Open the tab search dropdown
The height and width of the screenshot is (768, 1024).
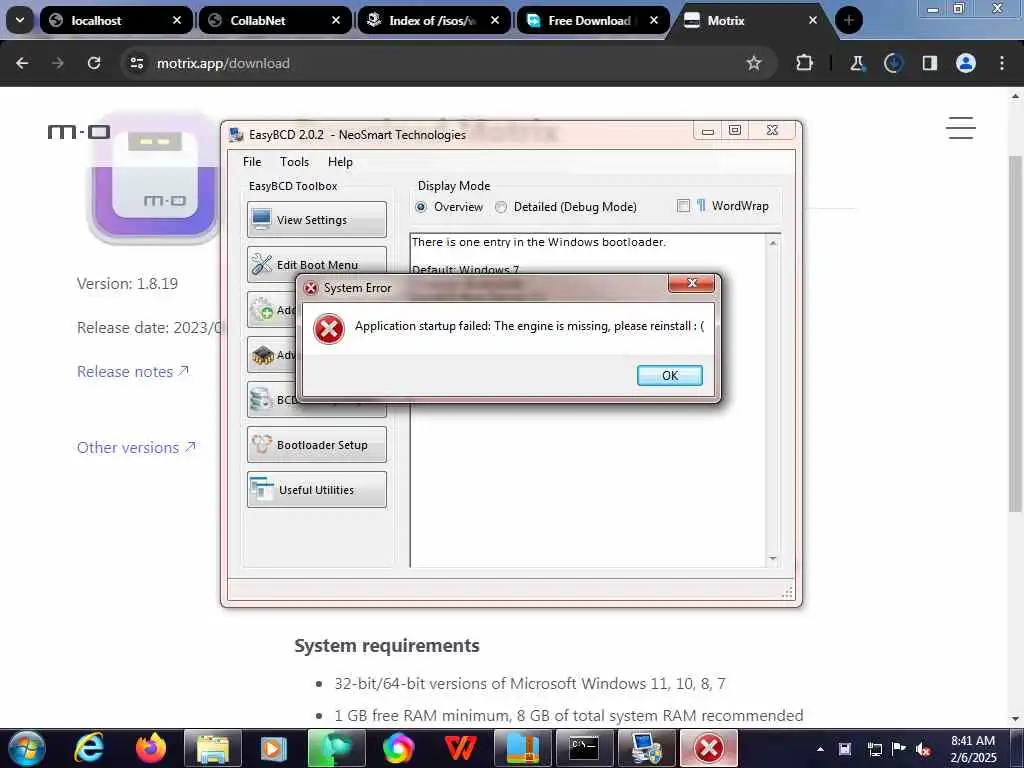pyautogui.click(x=20, y=20)
